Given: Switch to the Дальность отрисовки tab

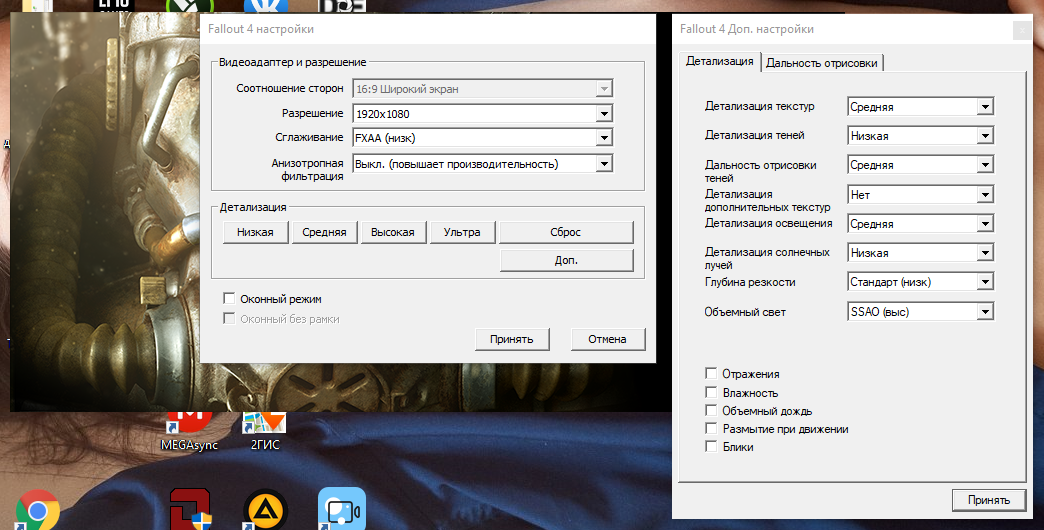Looking at the screenshot, I should pyautogui.click(x=822, y=63).
